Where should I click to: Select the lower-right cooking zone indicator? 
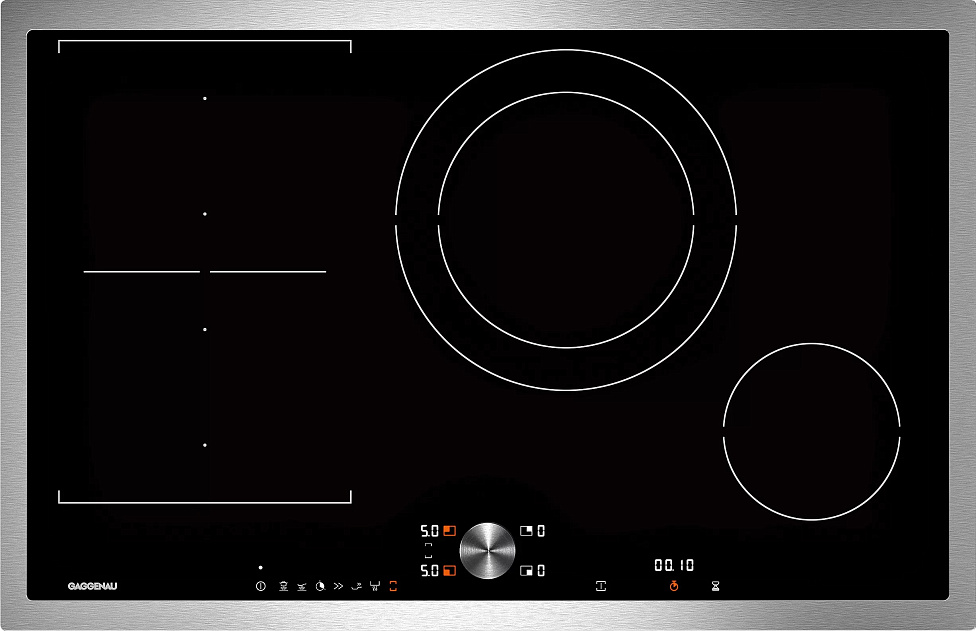pyautogui.click(x=526, y=571)
